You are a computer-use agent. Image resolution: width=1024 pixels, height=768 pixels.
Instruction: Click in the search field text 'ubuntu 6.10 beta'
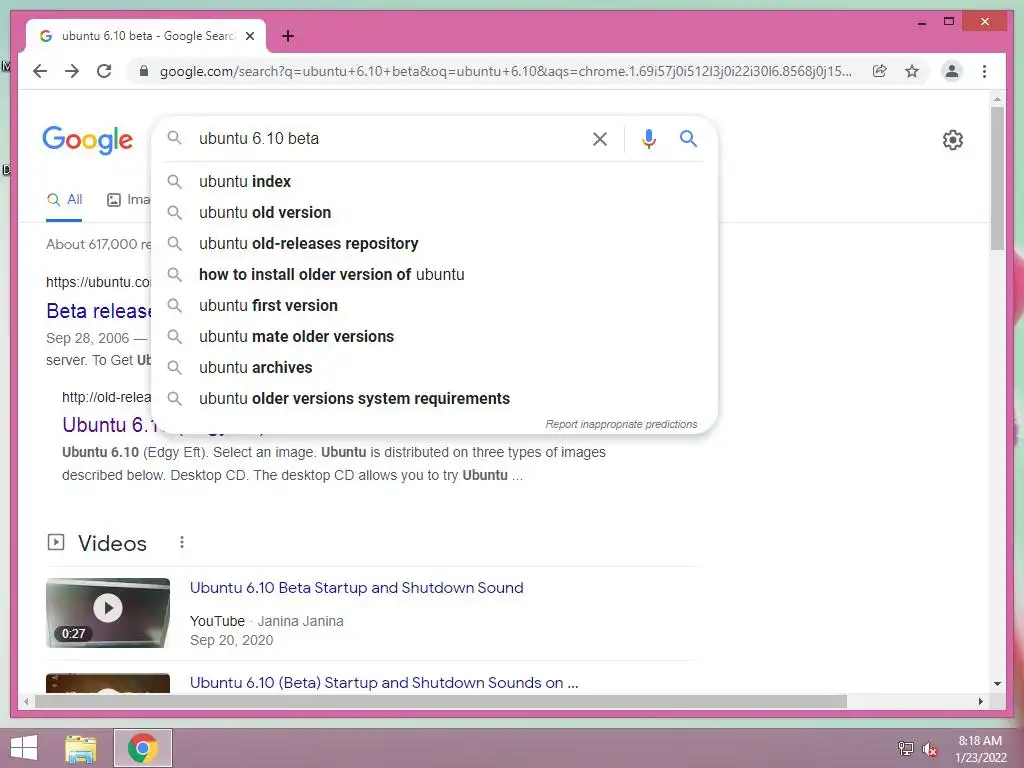pyautogui.click(x=259, y=138)
